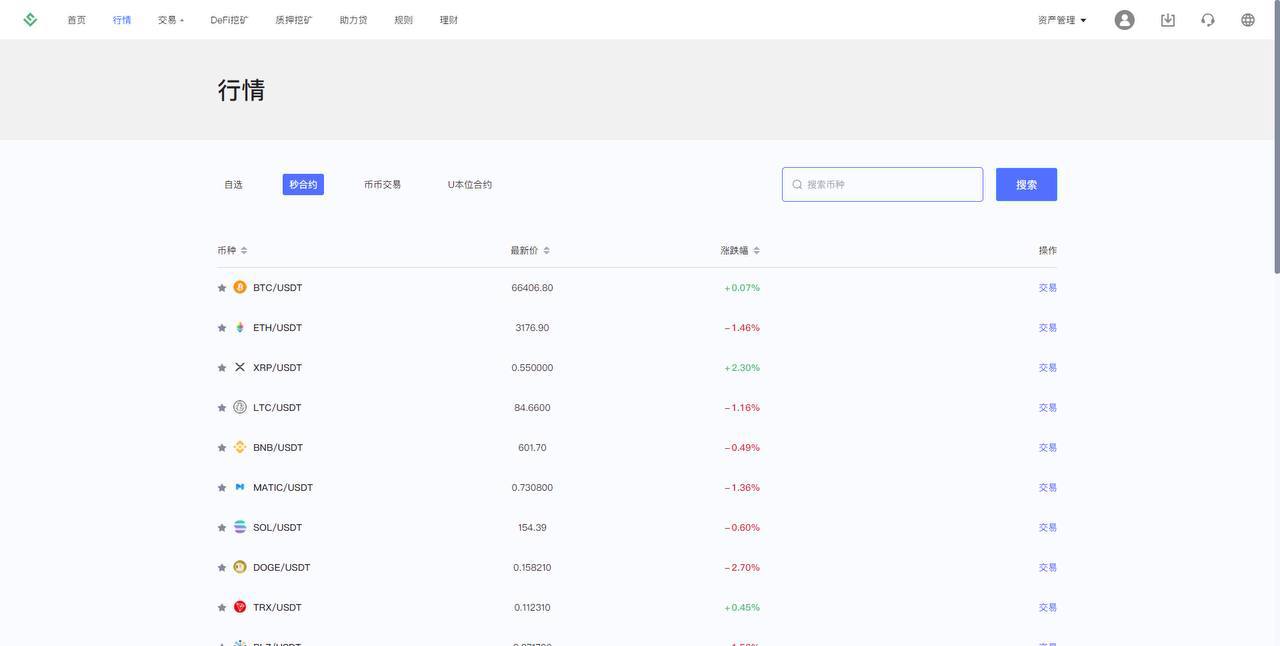This screenshot has height=646, width=1280.
Task: Click the 搜索 search button
Action: tap(1027, 182)
